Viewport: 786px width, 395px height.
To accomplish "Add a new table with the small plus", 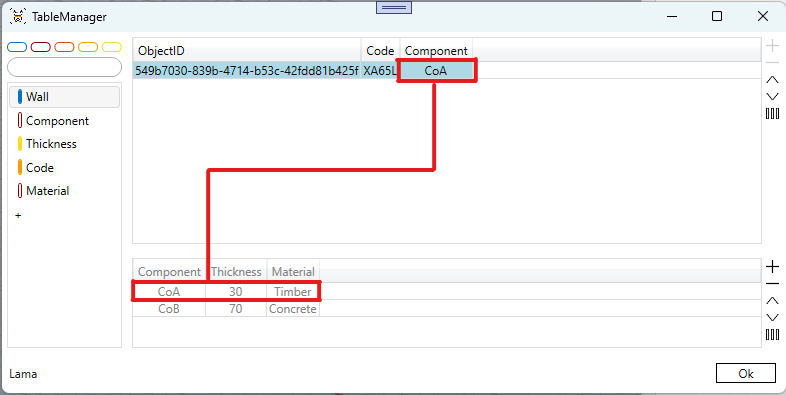I will coord(18,216).
